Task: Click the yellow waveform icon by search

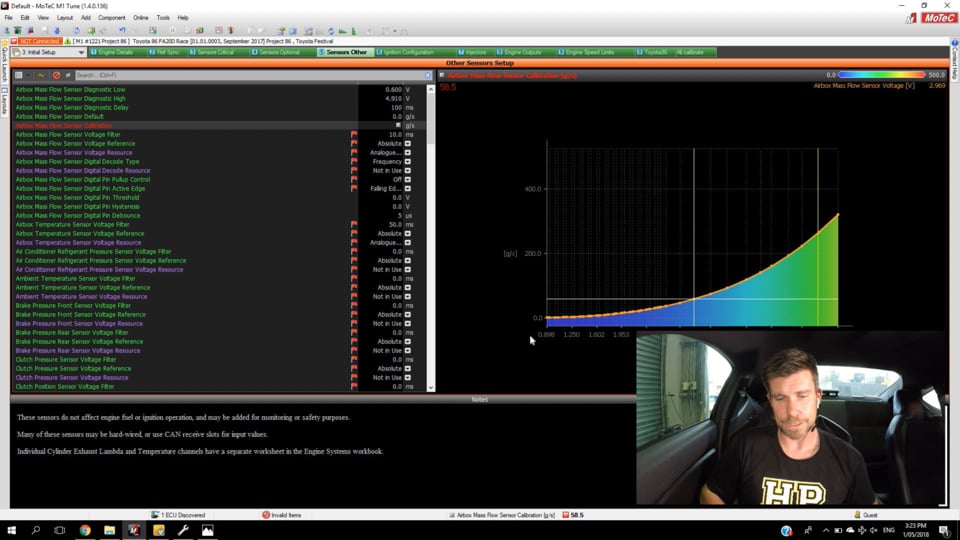Action: [41, 75]
